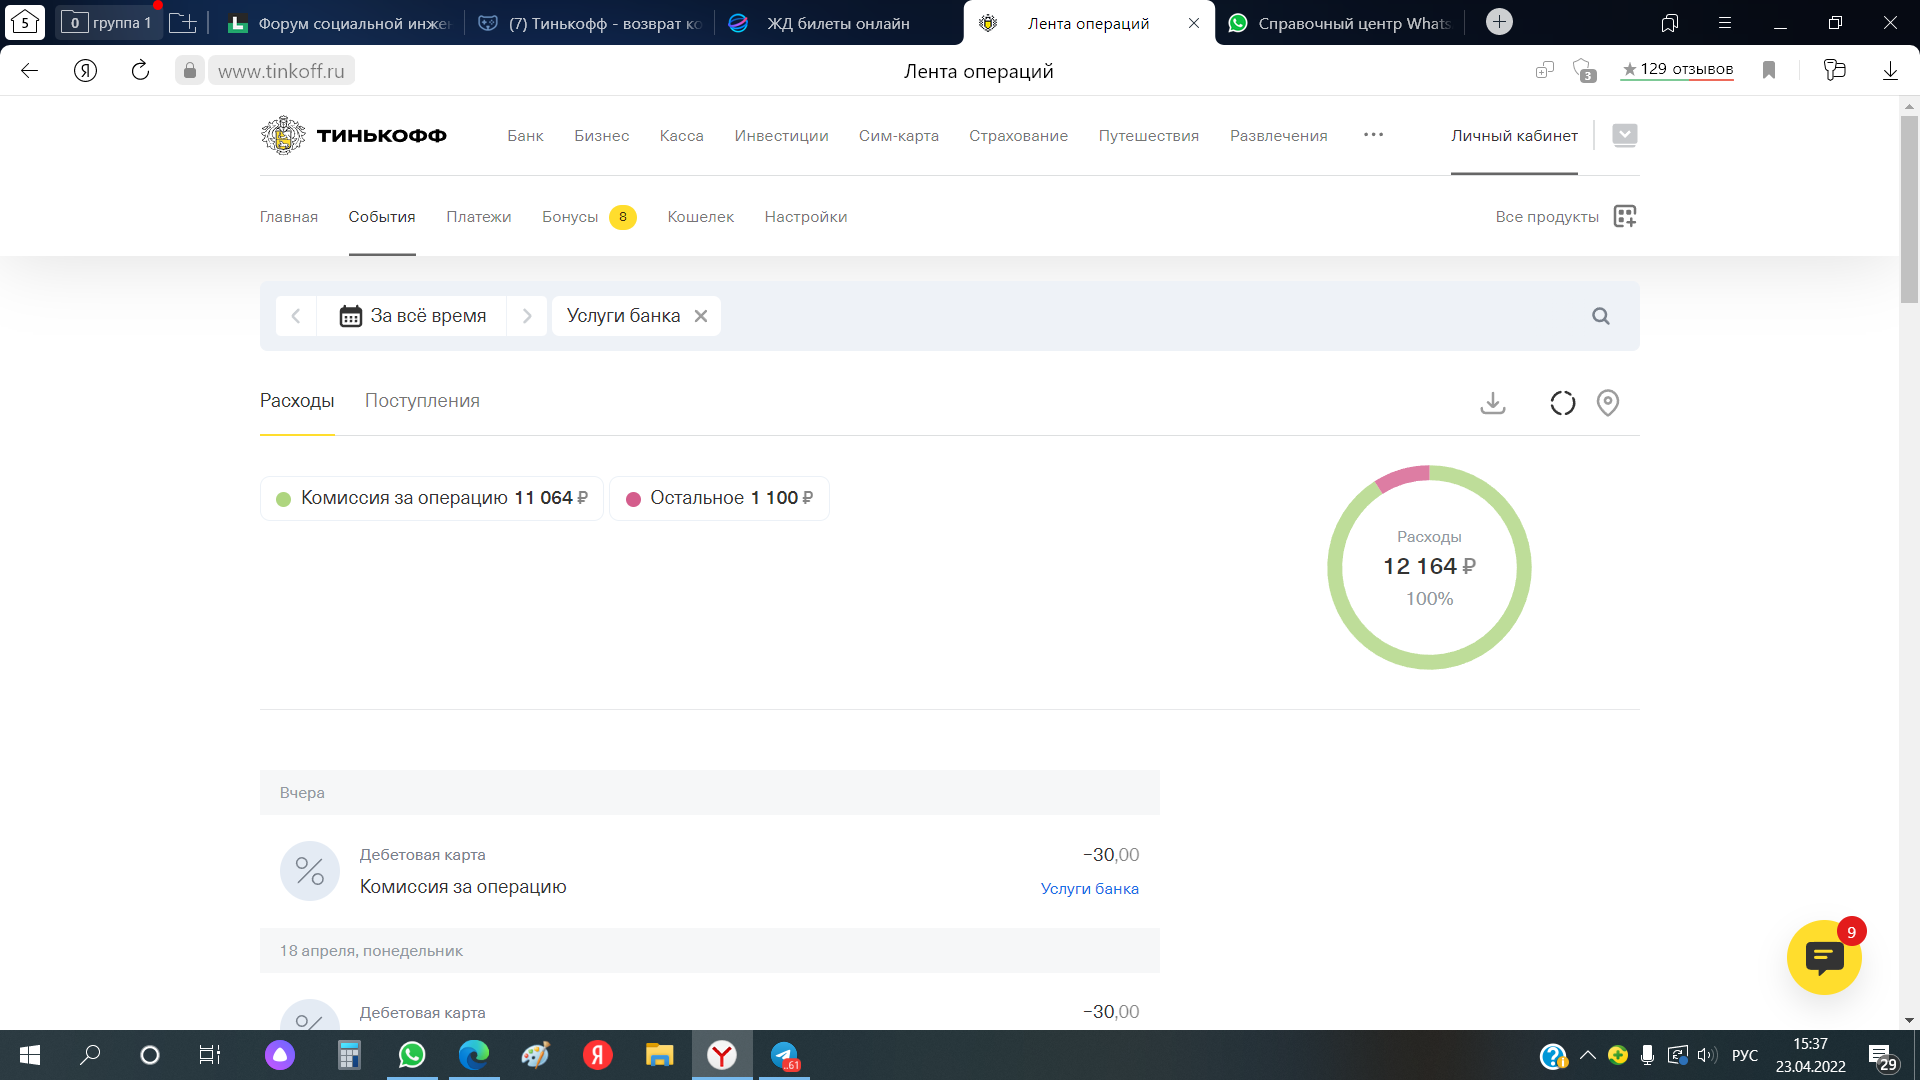This screenshot has width=1920, height=1080.
Task: Click 'Все продукты' link
Action: (1547, 217)
